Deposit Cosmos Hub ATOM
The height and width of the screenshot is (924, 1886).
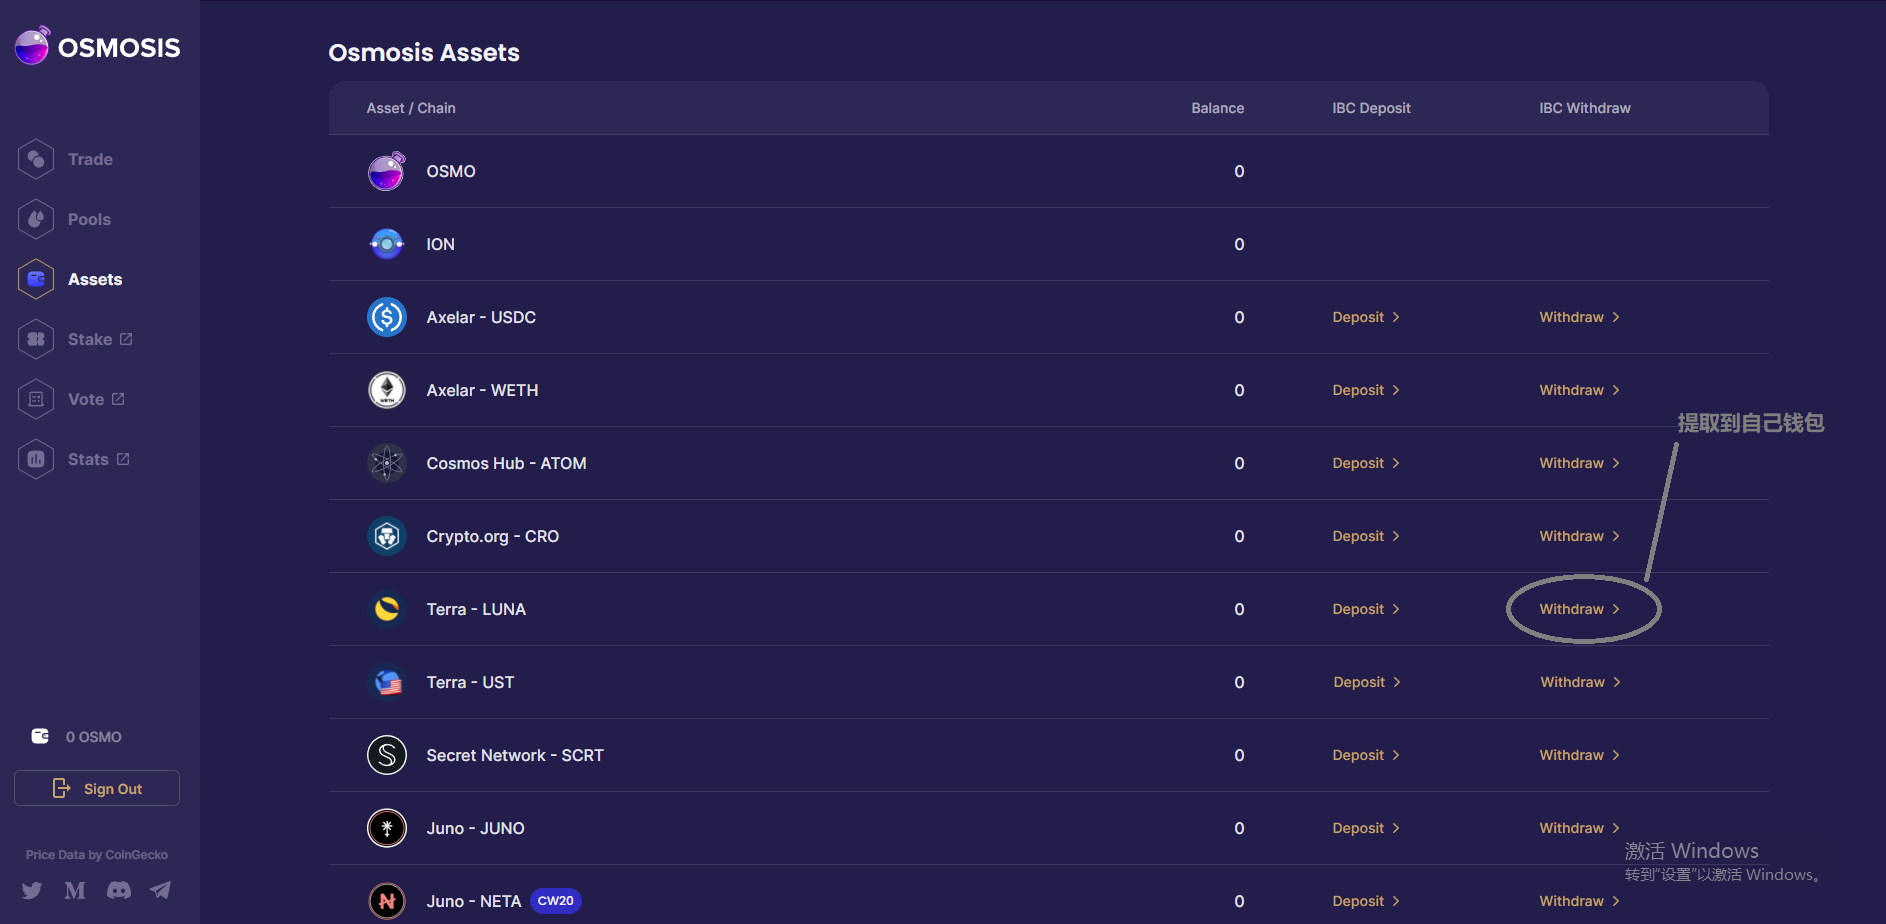tap(1366, 463)
